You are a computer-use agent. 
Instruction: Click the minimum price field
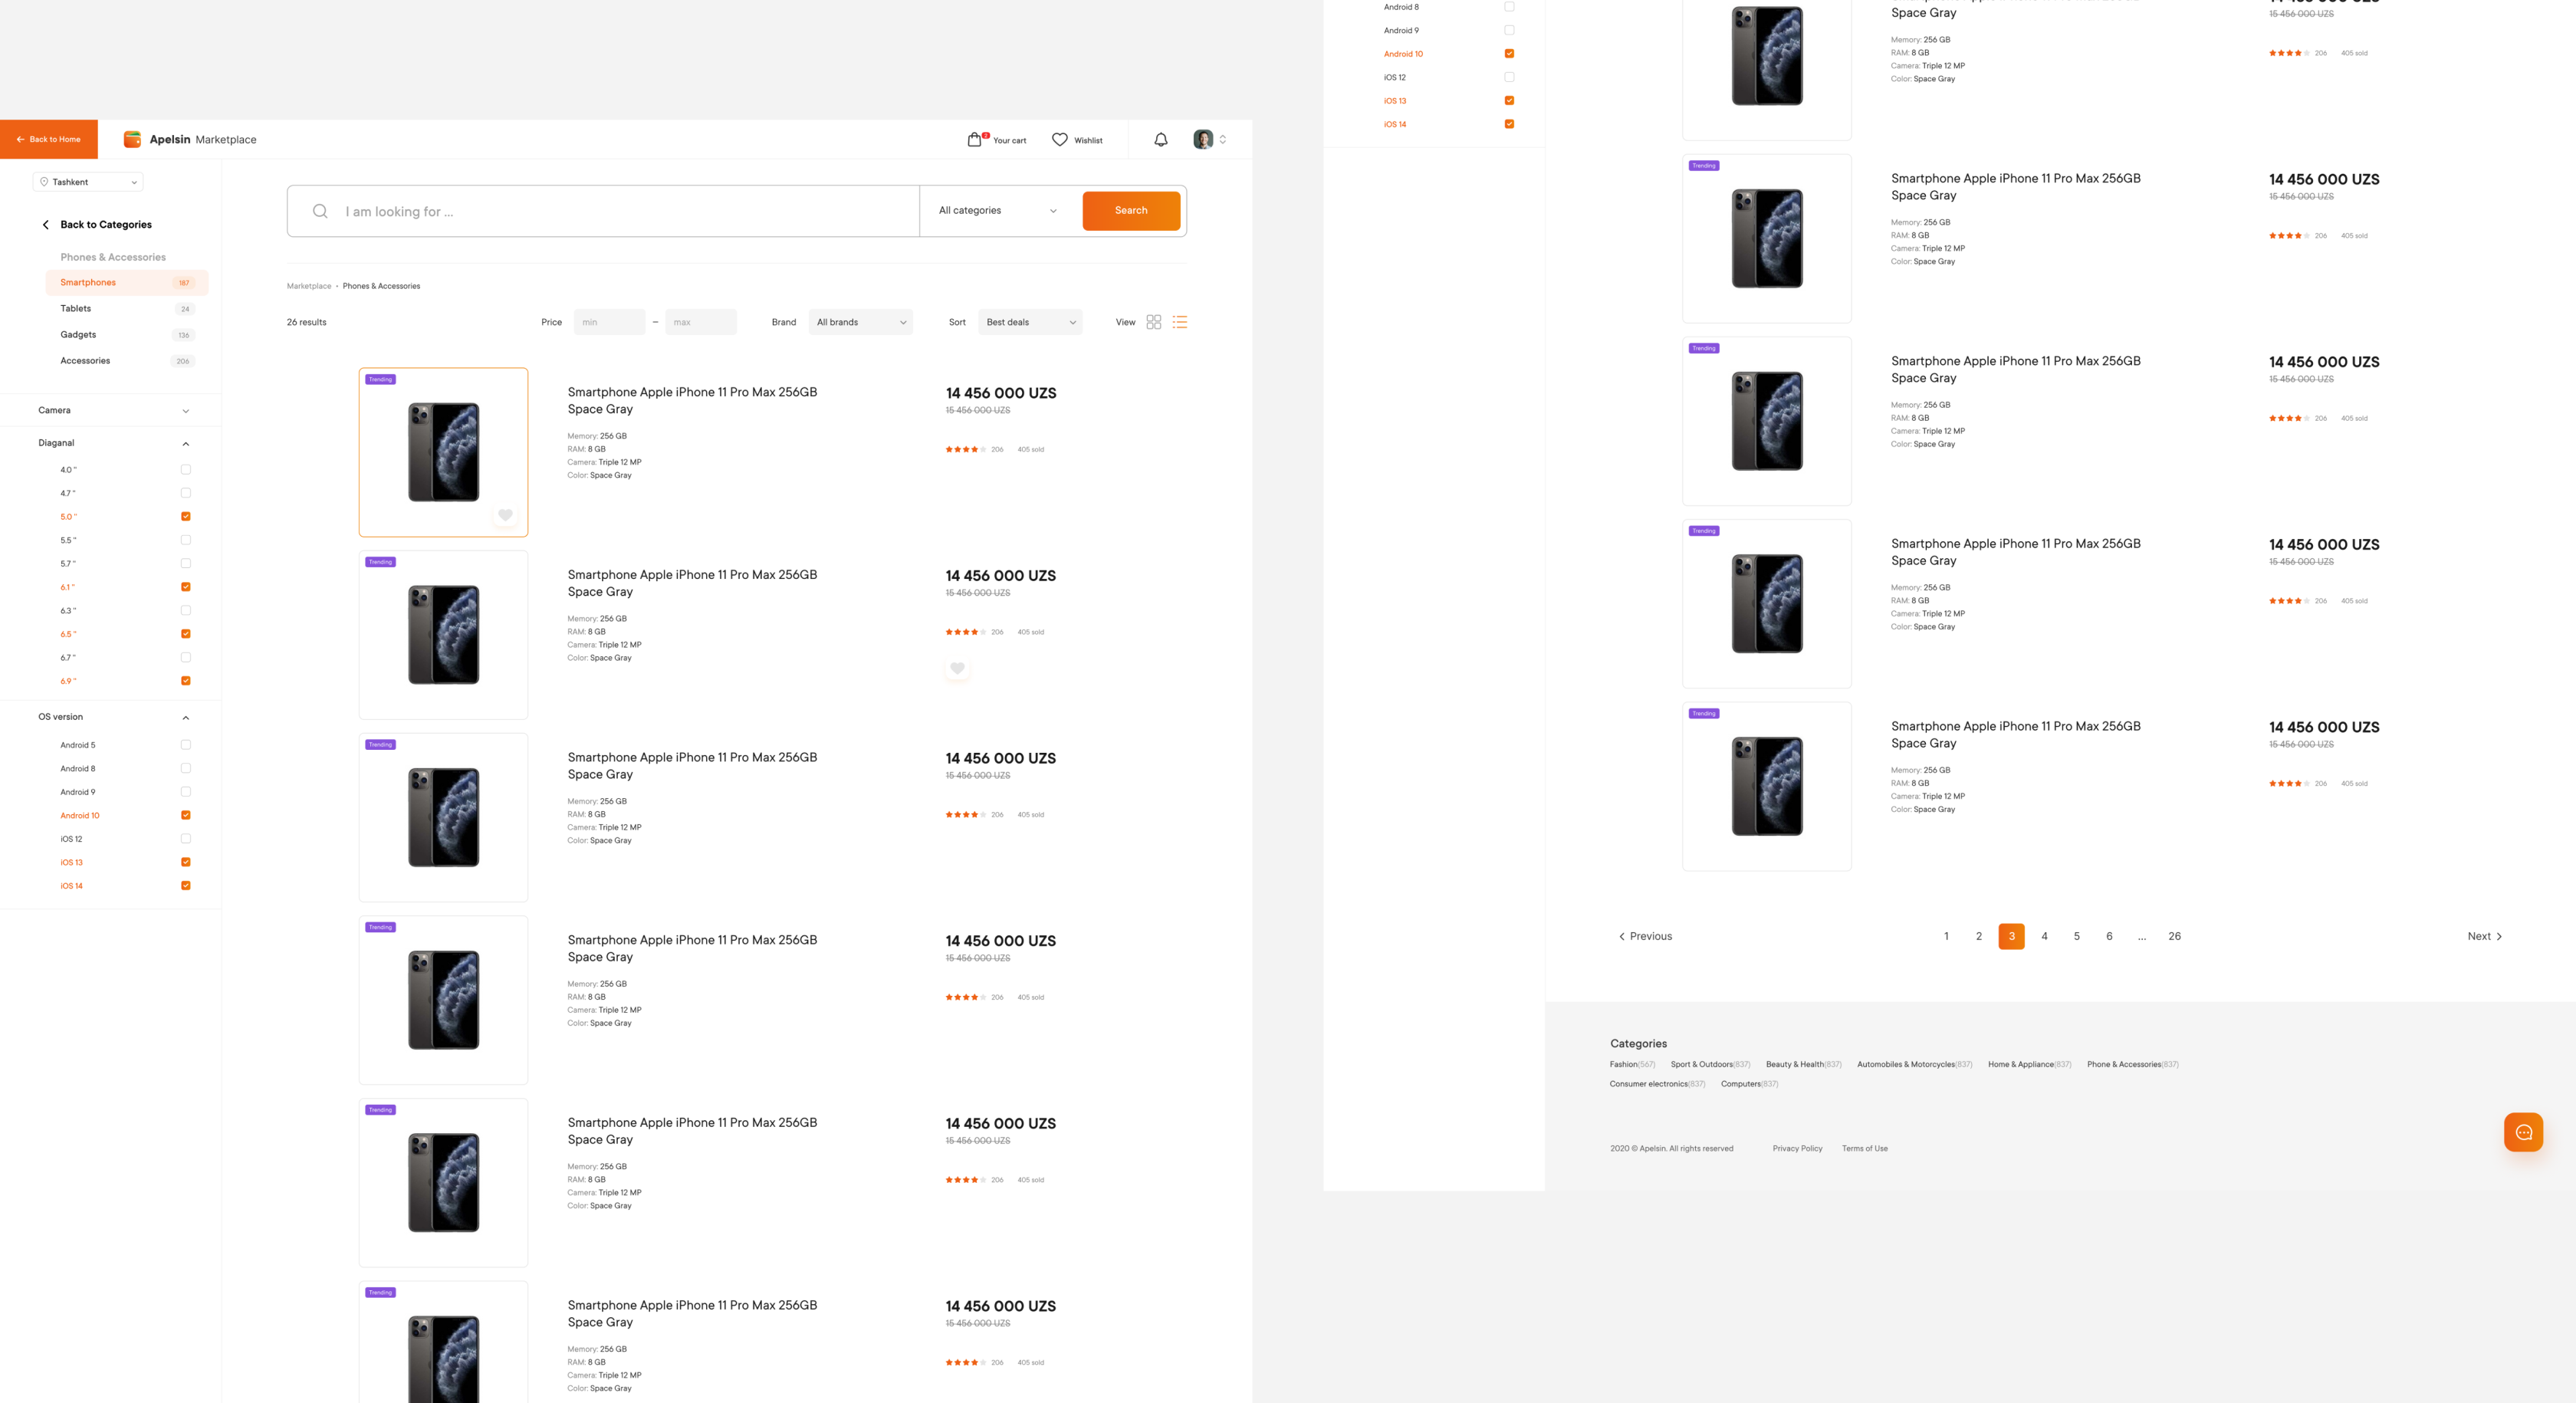coord(609,322)
